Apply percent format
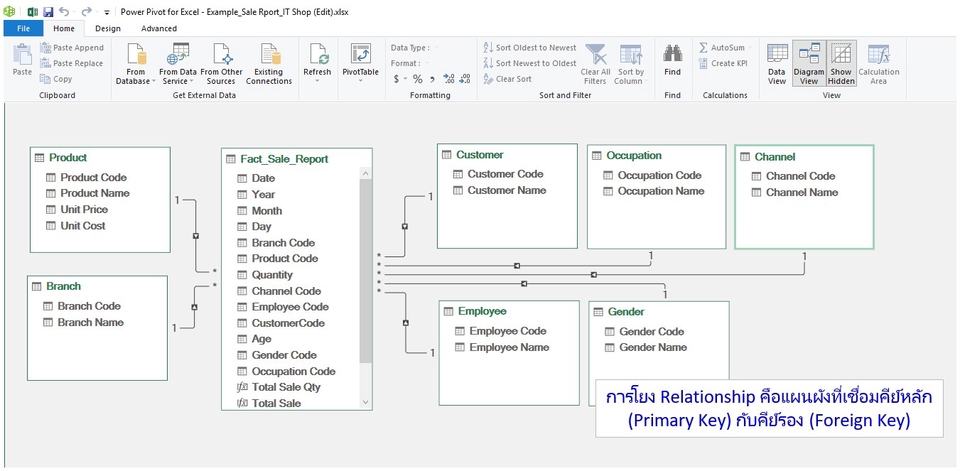 (x=418, y=78)
